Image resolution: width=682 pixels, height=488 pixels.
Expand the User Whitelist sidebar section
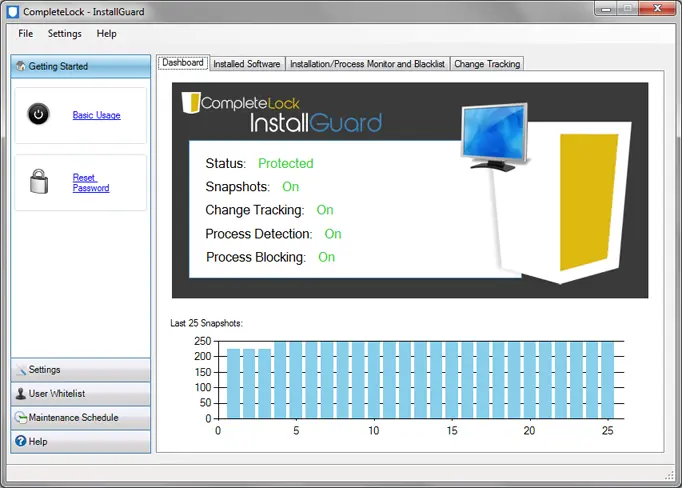click(x=80, y=394)
